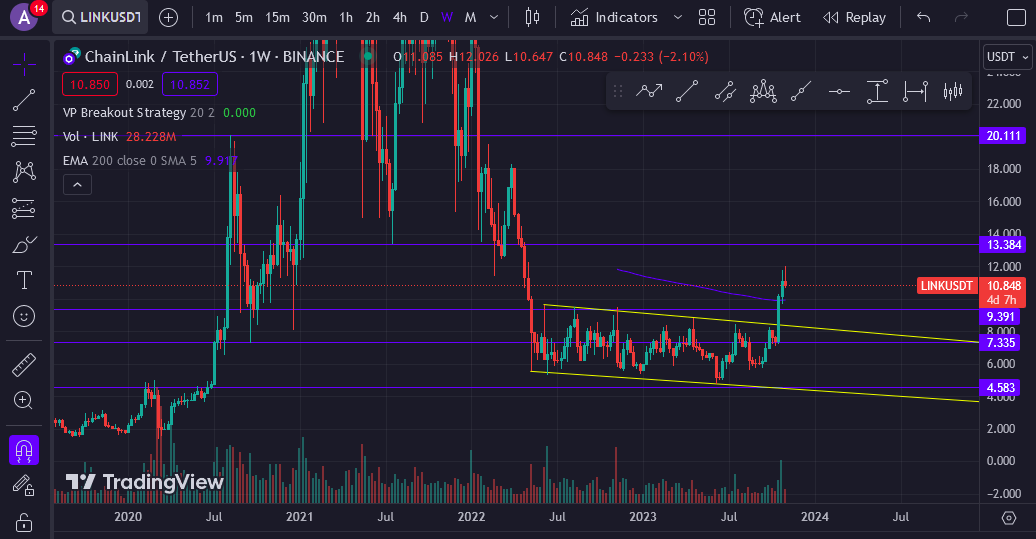The height and width of the screenshot is (539, 1036).
Task: Open the emoji icons tool
Action: pyautogui.click(x=24, y=316)
